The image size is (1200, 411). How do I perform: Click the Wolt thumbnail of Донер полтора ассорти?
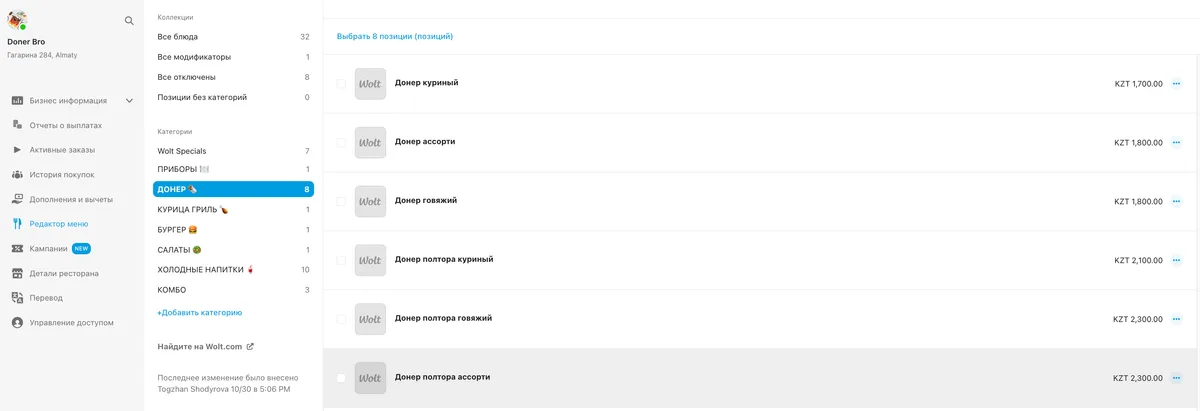[x=370, y=378]
